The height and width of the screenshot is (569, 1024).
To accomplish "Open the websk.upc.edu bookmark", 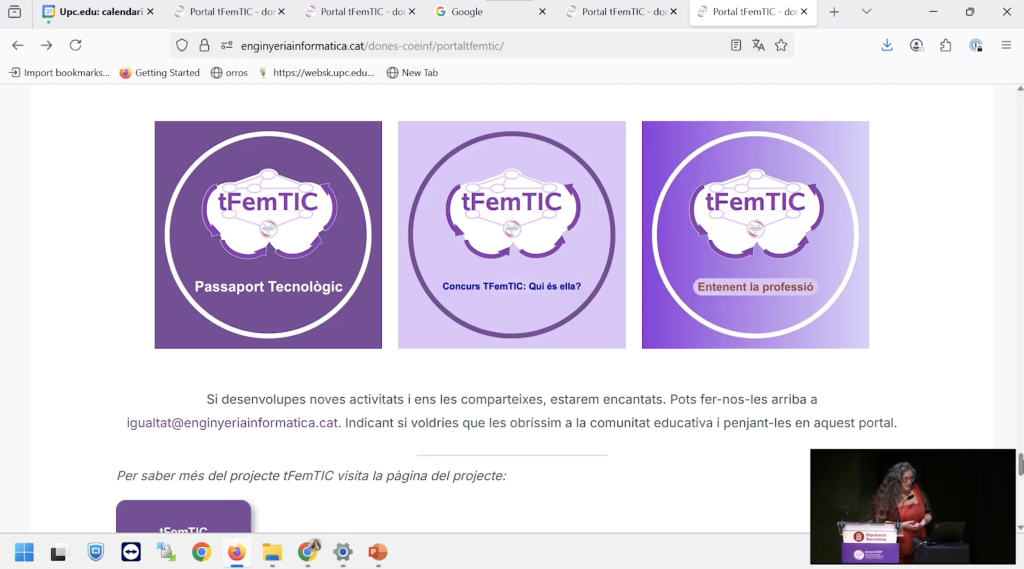I will 317,73.
